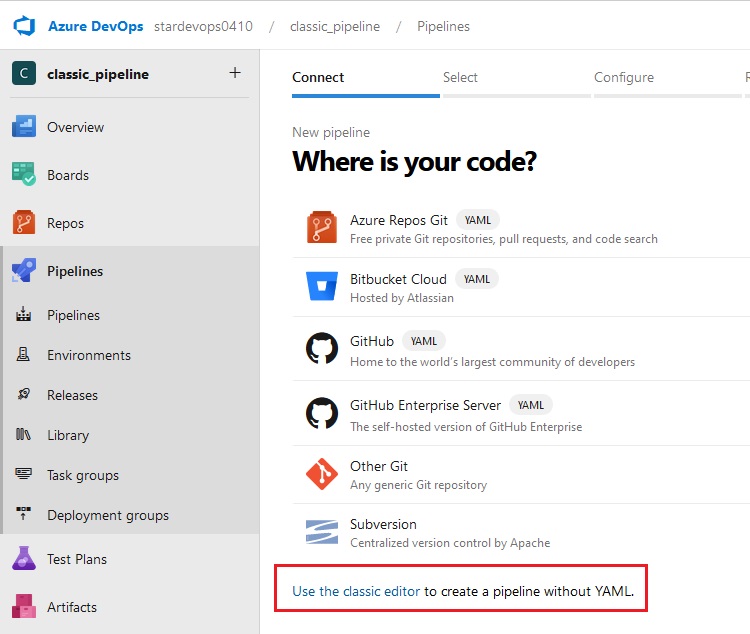Open the Environments sidebar label
This screenshot has width=750, height=634.
(89, 355)
